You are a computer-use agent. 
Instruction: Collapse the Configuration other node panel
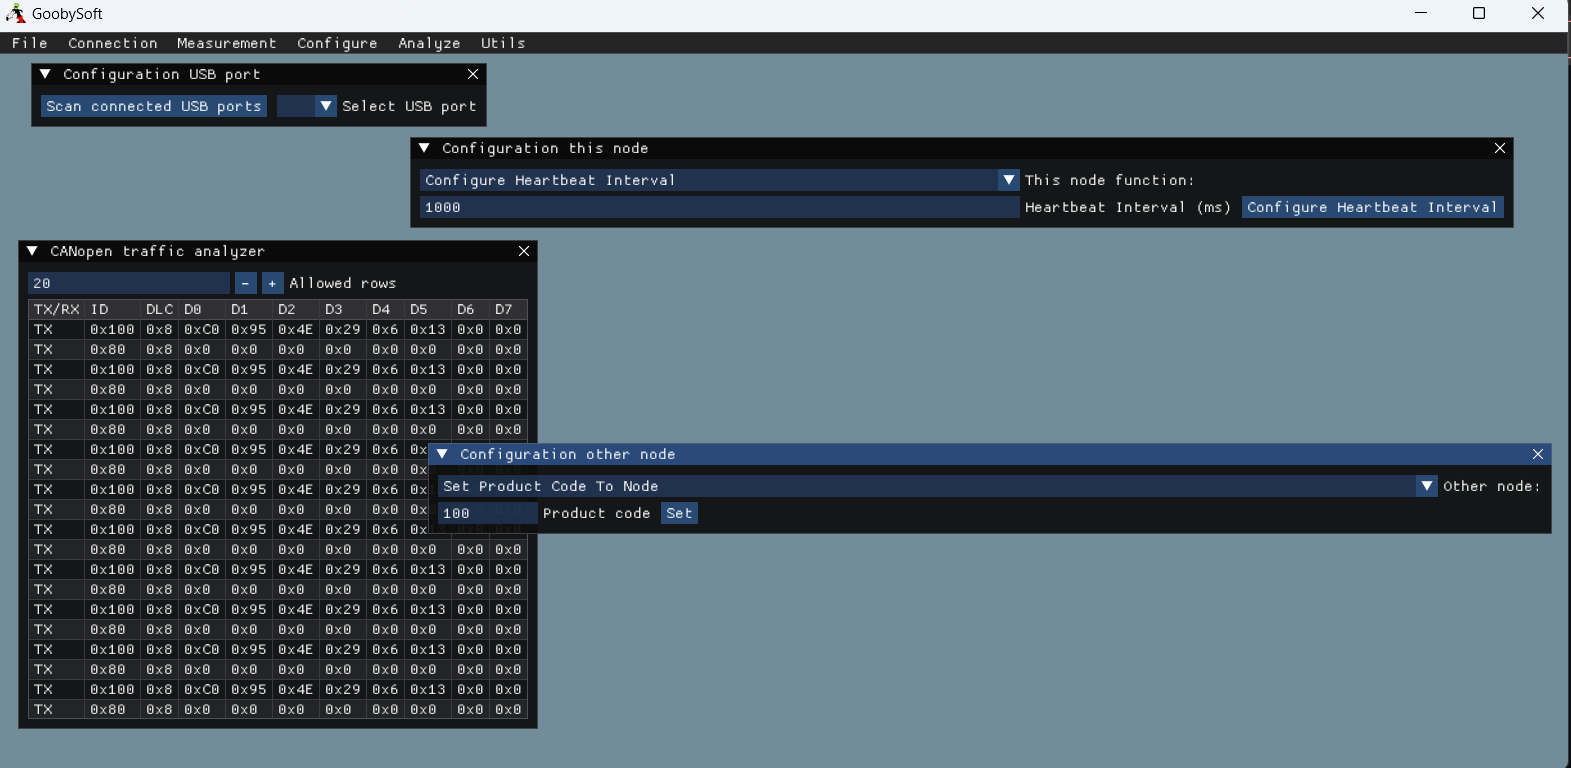click(442, 454)
